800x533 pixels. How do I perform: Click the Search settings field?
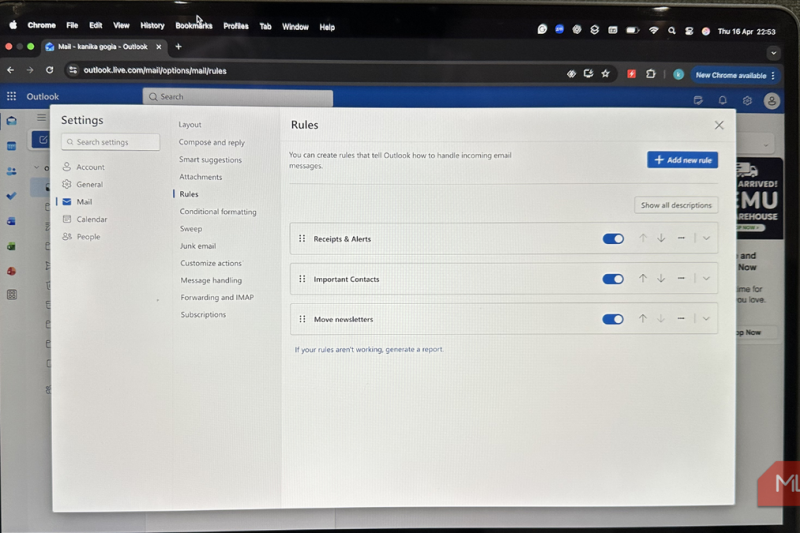click(110, 142)
